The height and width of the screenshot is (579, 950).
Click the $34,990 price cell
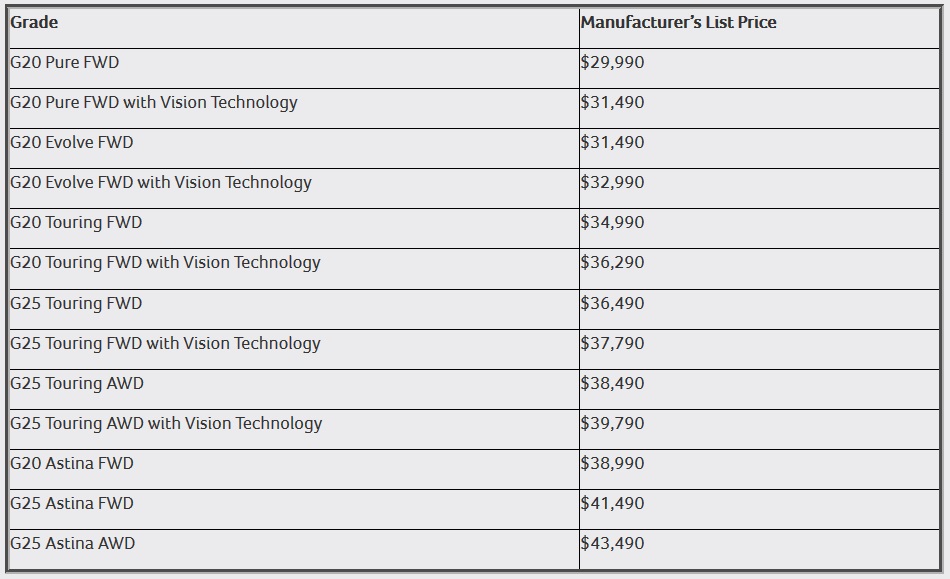pos(613,222)
